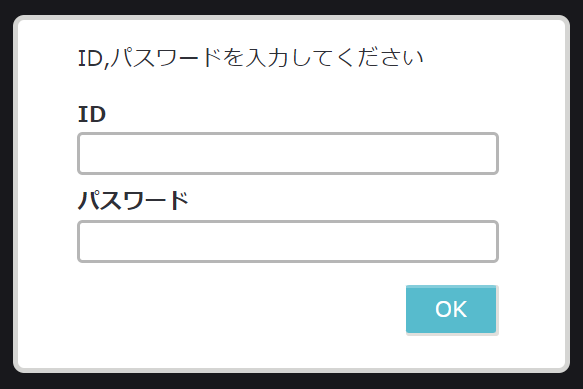Click the word パスワード above the lower field
The image size is (583, 389).
point(133,200)
